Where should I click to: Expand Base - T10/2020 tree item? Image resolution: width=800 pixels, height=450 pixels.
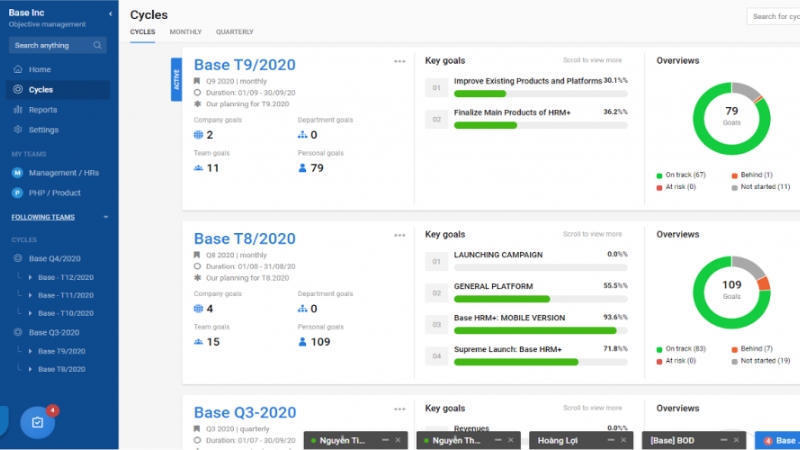30,313
